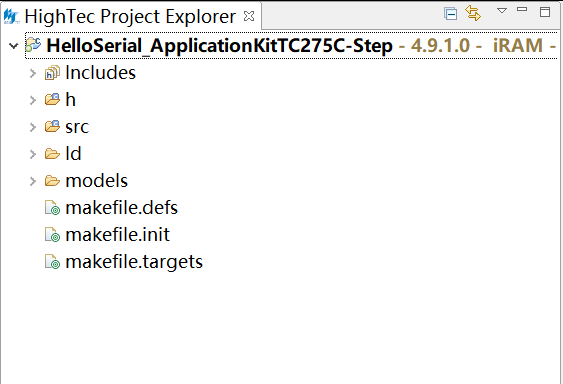This screenshot has width=563, height=384.
Task: Expand the Includes node
Action: [x=33, y=73]
